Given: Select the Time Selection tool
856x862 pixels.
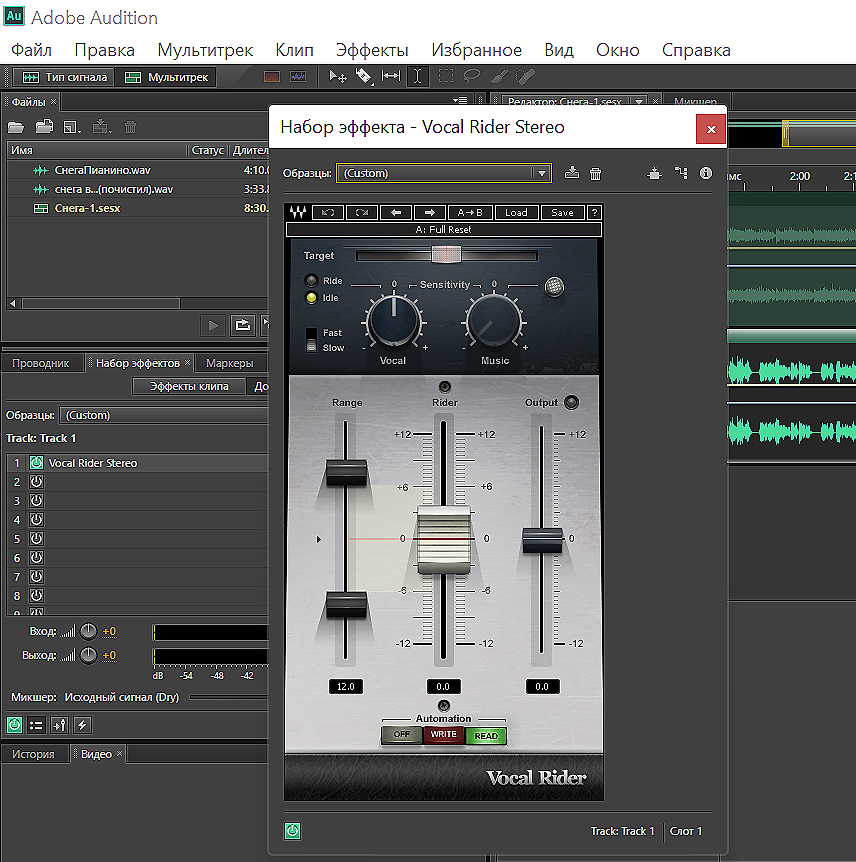Looking at the screenshot, I should click(x=417, y=76).
